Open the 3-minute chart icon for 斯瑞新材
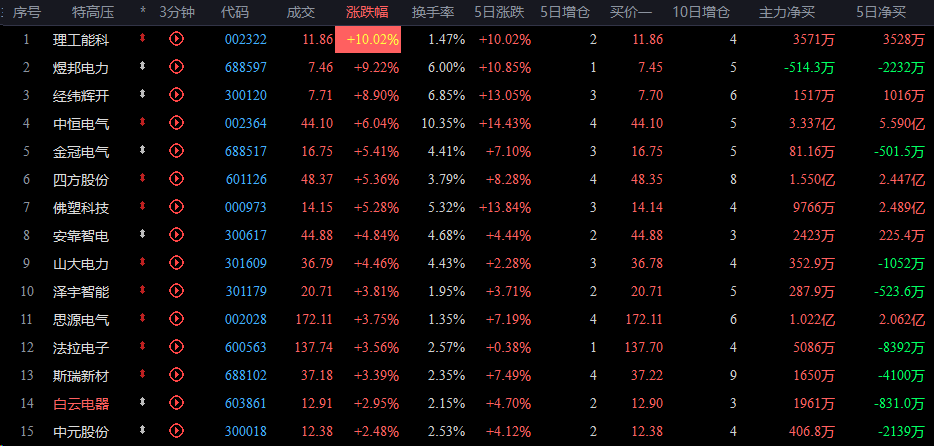 176,375
